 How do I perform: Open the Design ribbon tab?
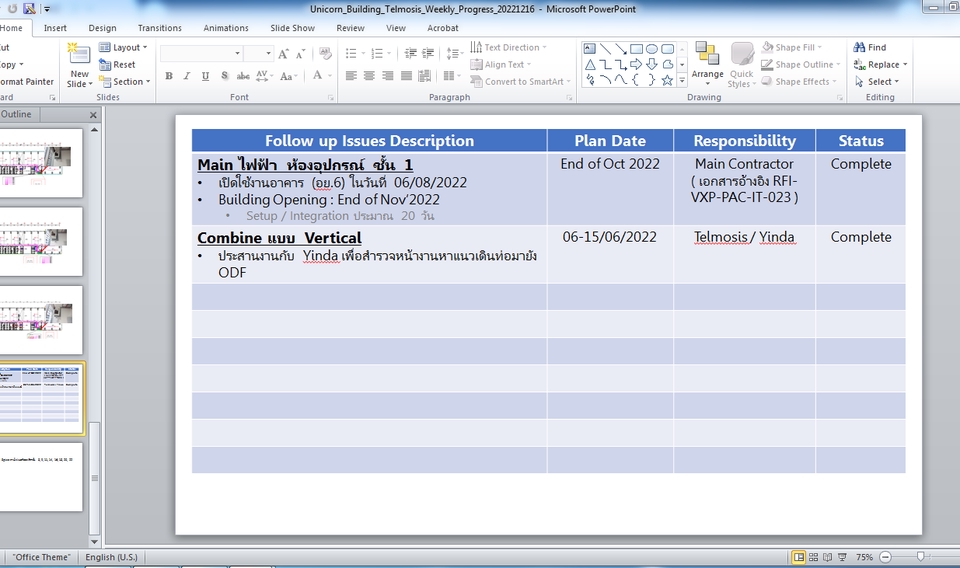click(x=102, y=28)
